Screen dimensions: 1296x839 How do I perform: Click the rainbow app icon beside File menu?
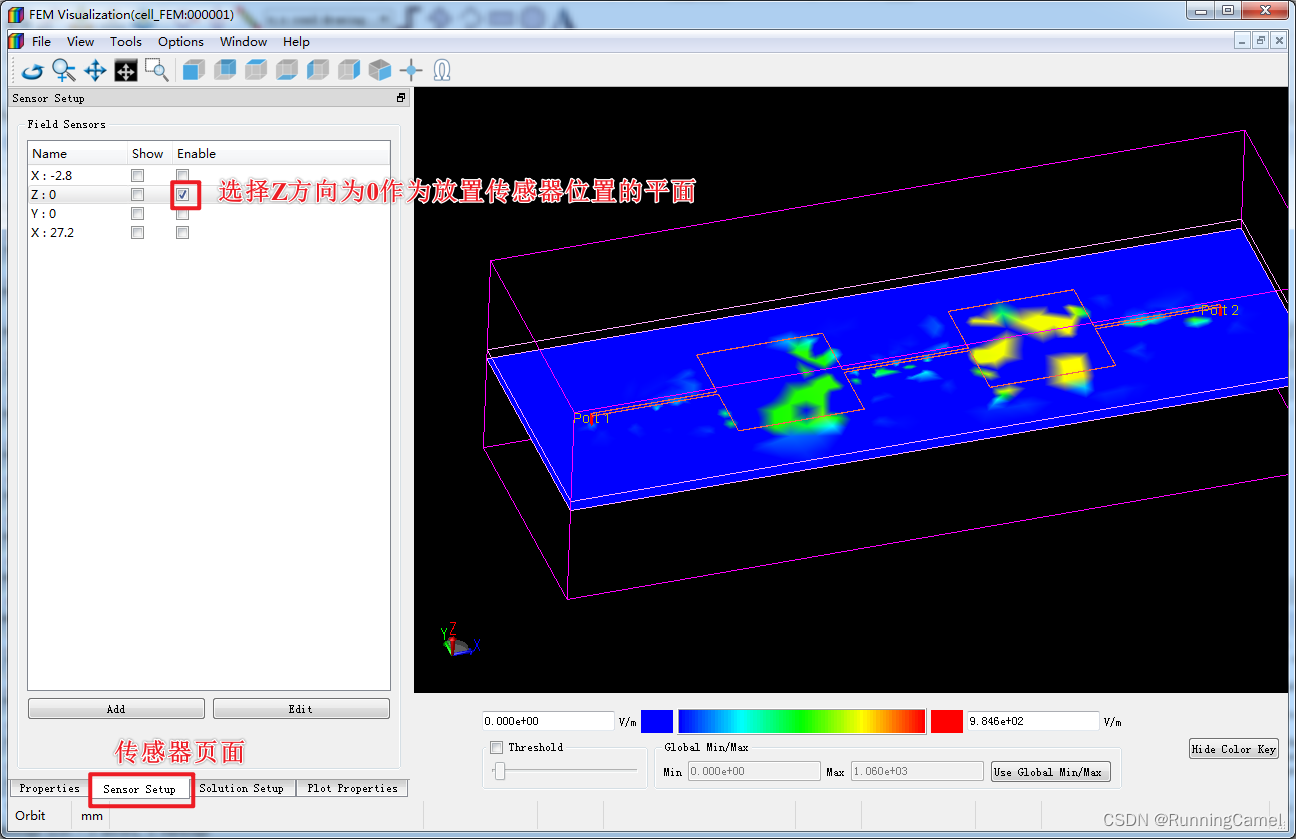coord(16,41)
